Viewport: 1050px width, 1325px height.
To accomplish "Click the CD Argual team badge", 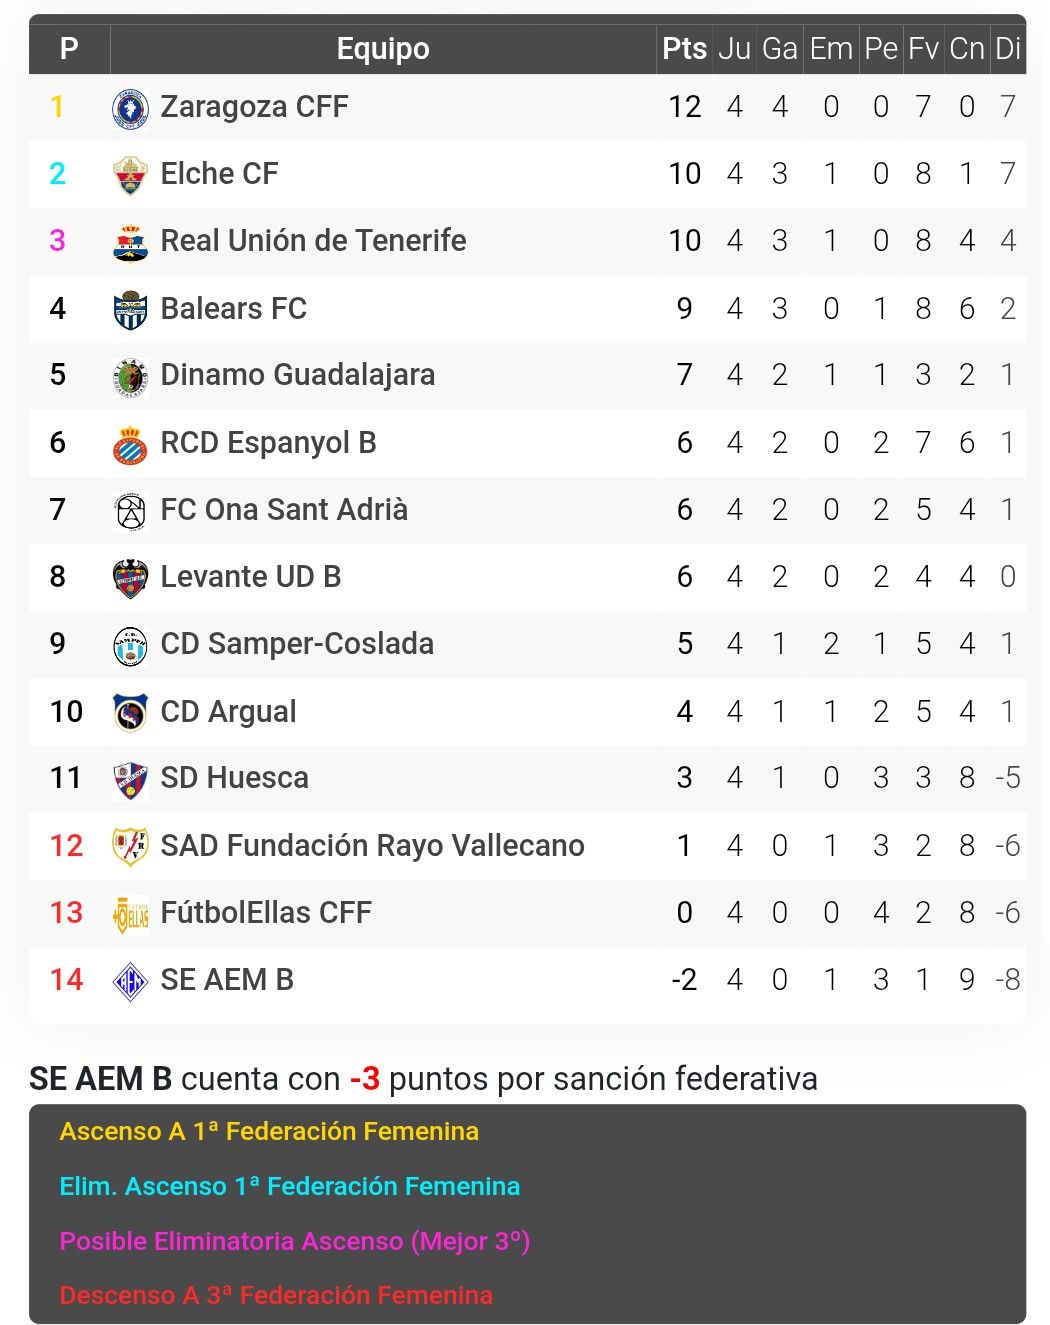I will pyautogui.click(x=130, y=712).
